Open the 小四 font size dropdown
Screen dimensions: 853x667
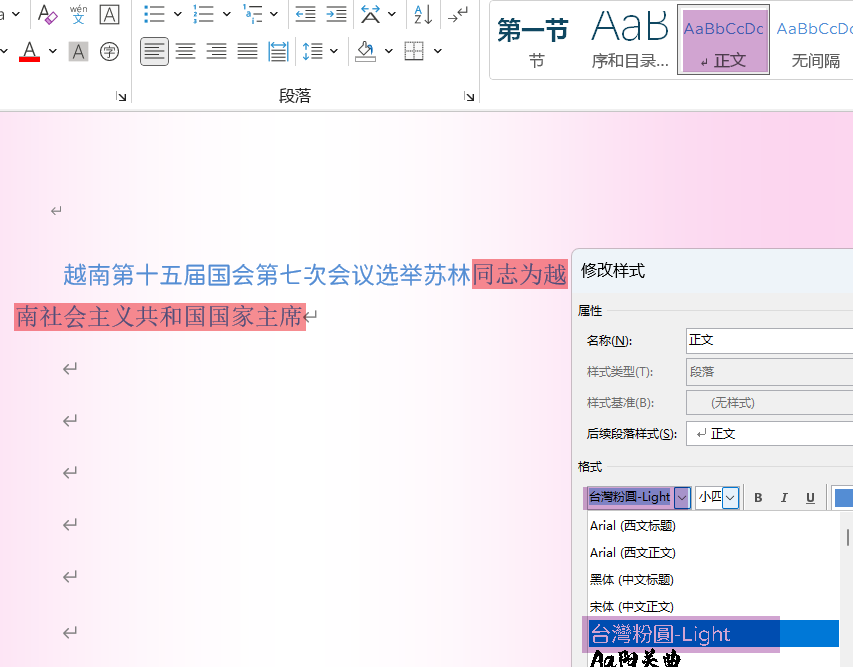tap(731, 498)
